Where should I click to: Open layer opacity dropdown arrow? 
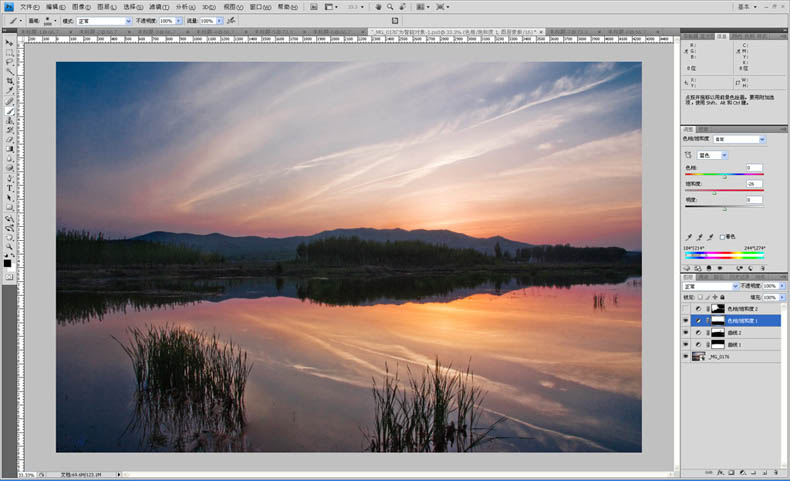[782, 286]
